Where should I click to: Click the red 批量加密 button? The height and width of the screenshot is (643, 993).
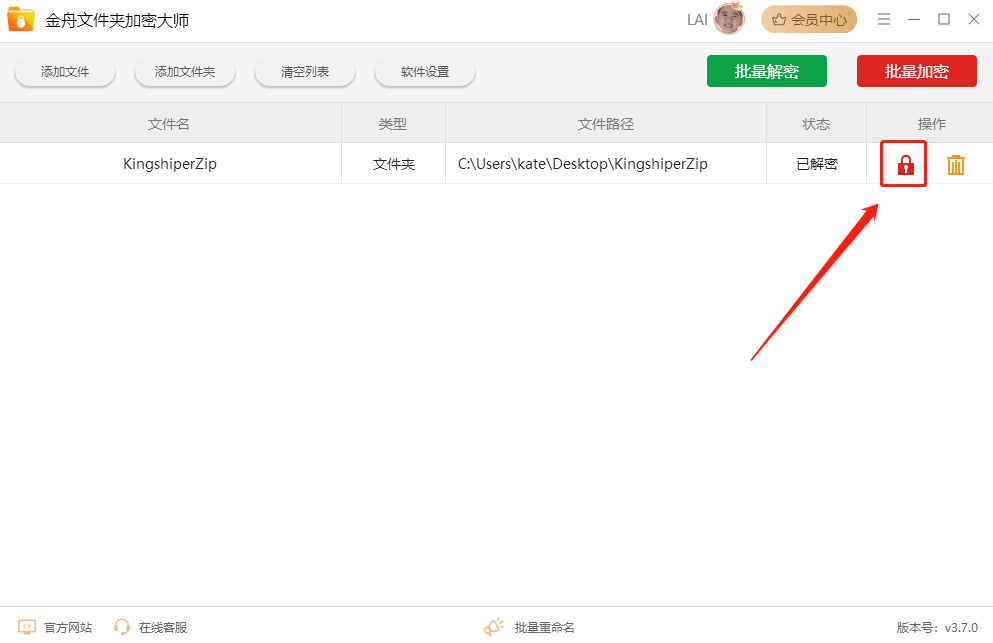click(917, 71)
